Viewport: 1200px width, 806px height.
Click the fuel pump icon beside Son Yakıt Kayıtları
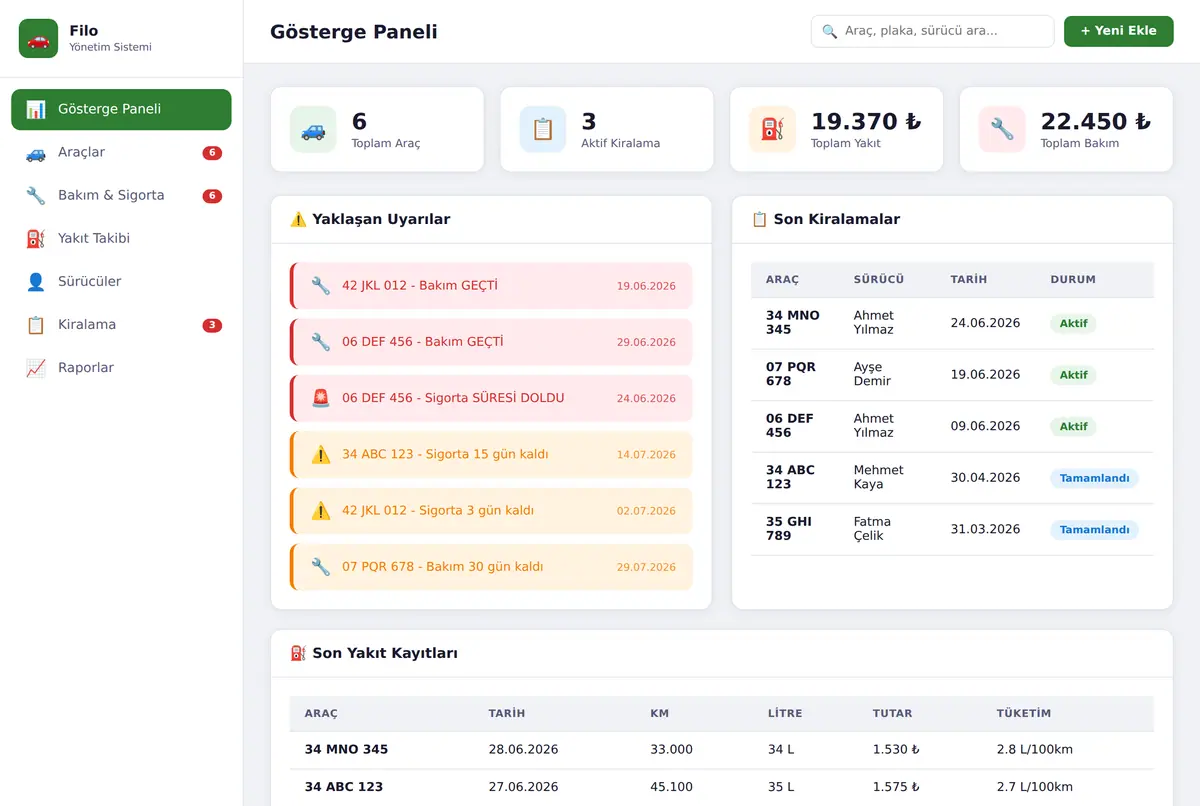pos(298,653)
